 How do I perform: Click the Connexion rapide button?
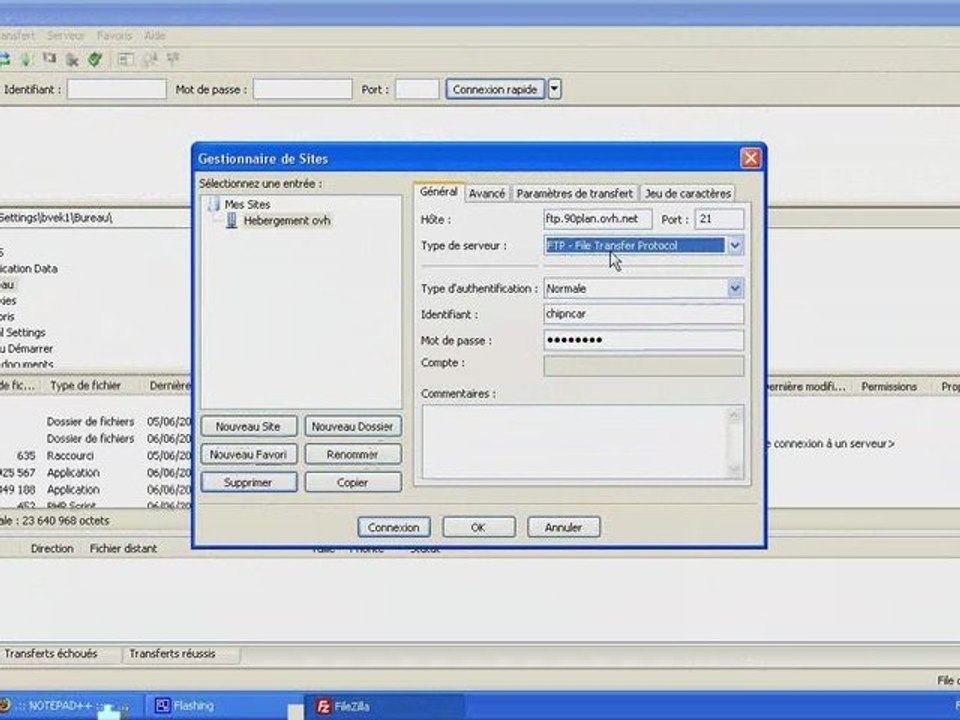click(x=495, y=89)
